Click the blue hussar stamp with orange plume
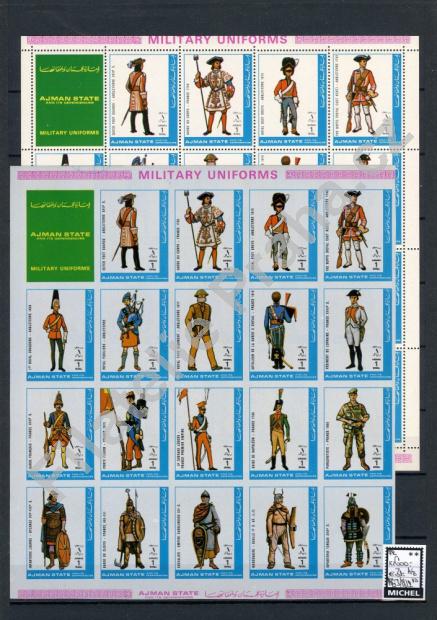Screen dimensions: 437x620 point(283,335)
